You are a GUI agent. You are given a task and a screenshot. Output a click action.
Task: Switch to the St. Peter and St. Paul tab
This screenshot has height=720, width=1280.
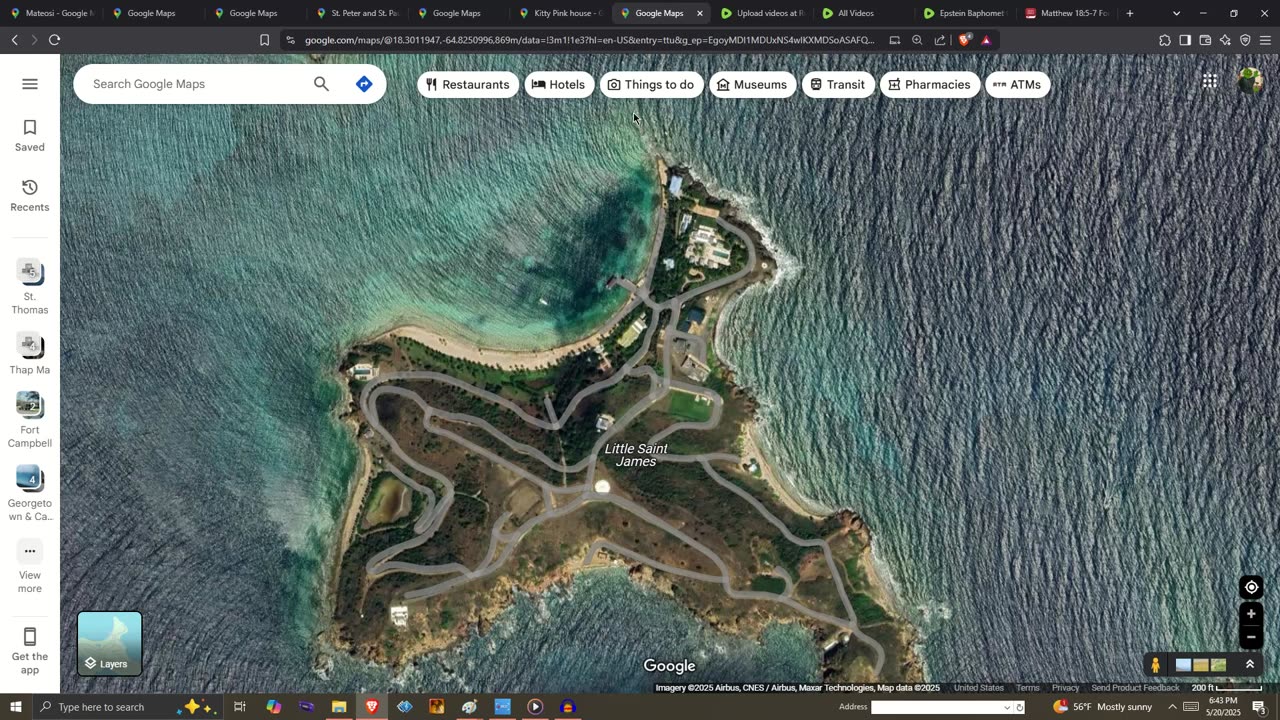pos(357,13)
